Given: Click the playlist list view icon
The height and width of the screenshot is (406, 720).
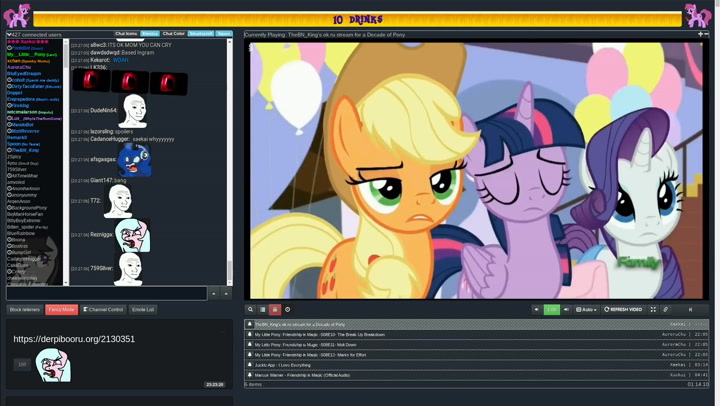Looking at the screenshot, I should coord(263,310).
